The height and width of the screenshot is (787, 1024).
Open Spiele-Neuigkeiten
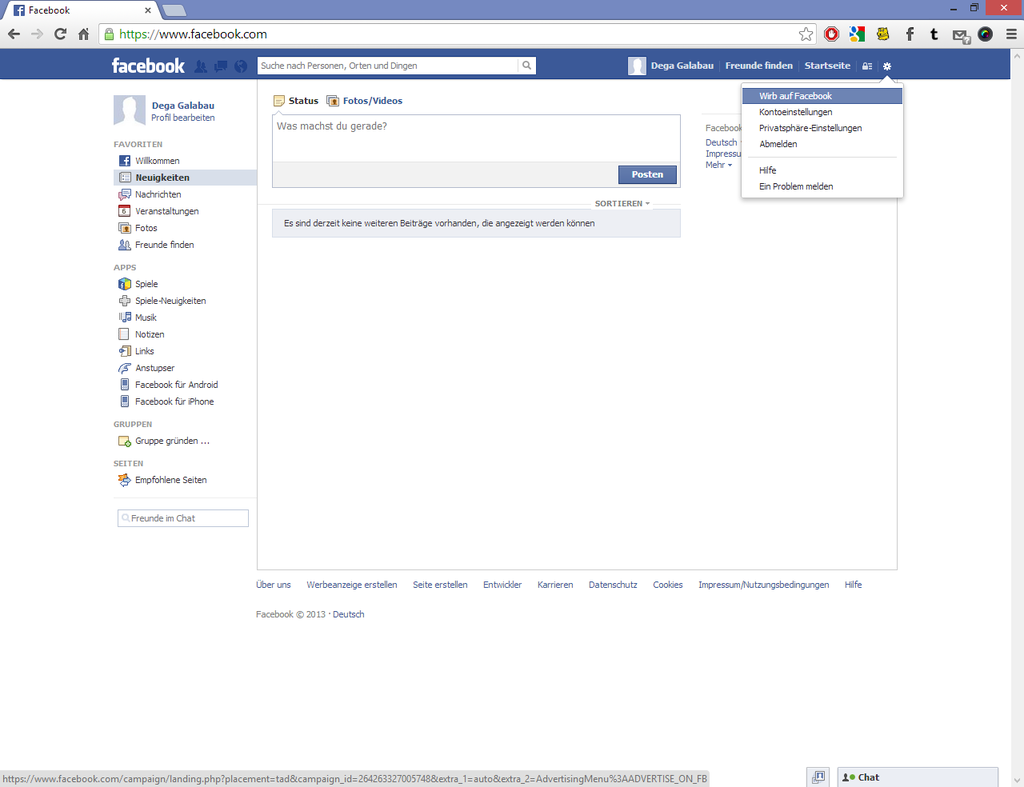(170, 301)
